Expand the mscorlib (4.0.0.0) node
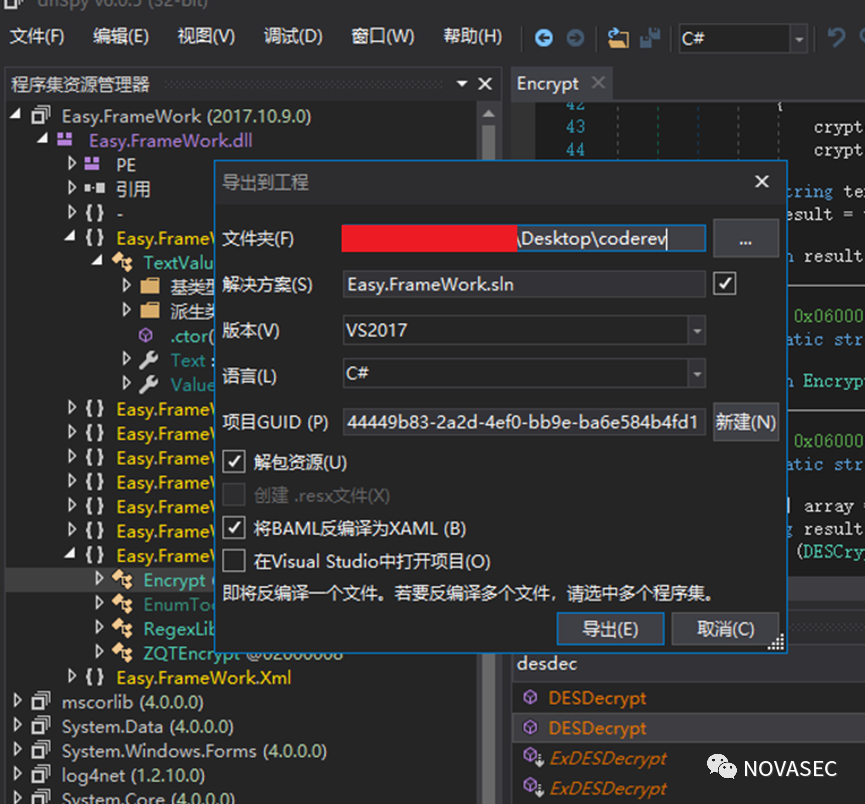Screen dimensions: 865x804 pyautogui.click(x=17, y=701)
